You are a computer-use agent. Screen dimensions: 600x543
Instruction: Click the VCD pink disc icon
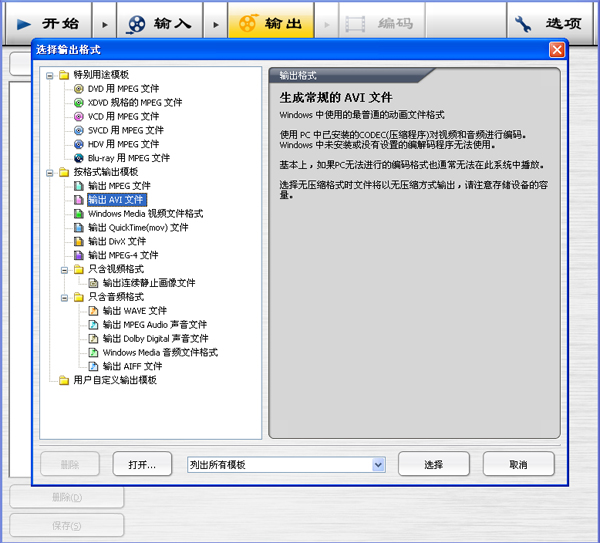[x=78, y=116]
